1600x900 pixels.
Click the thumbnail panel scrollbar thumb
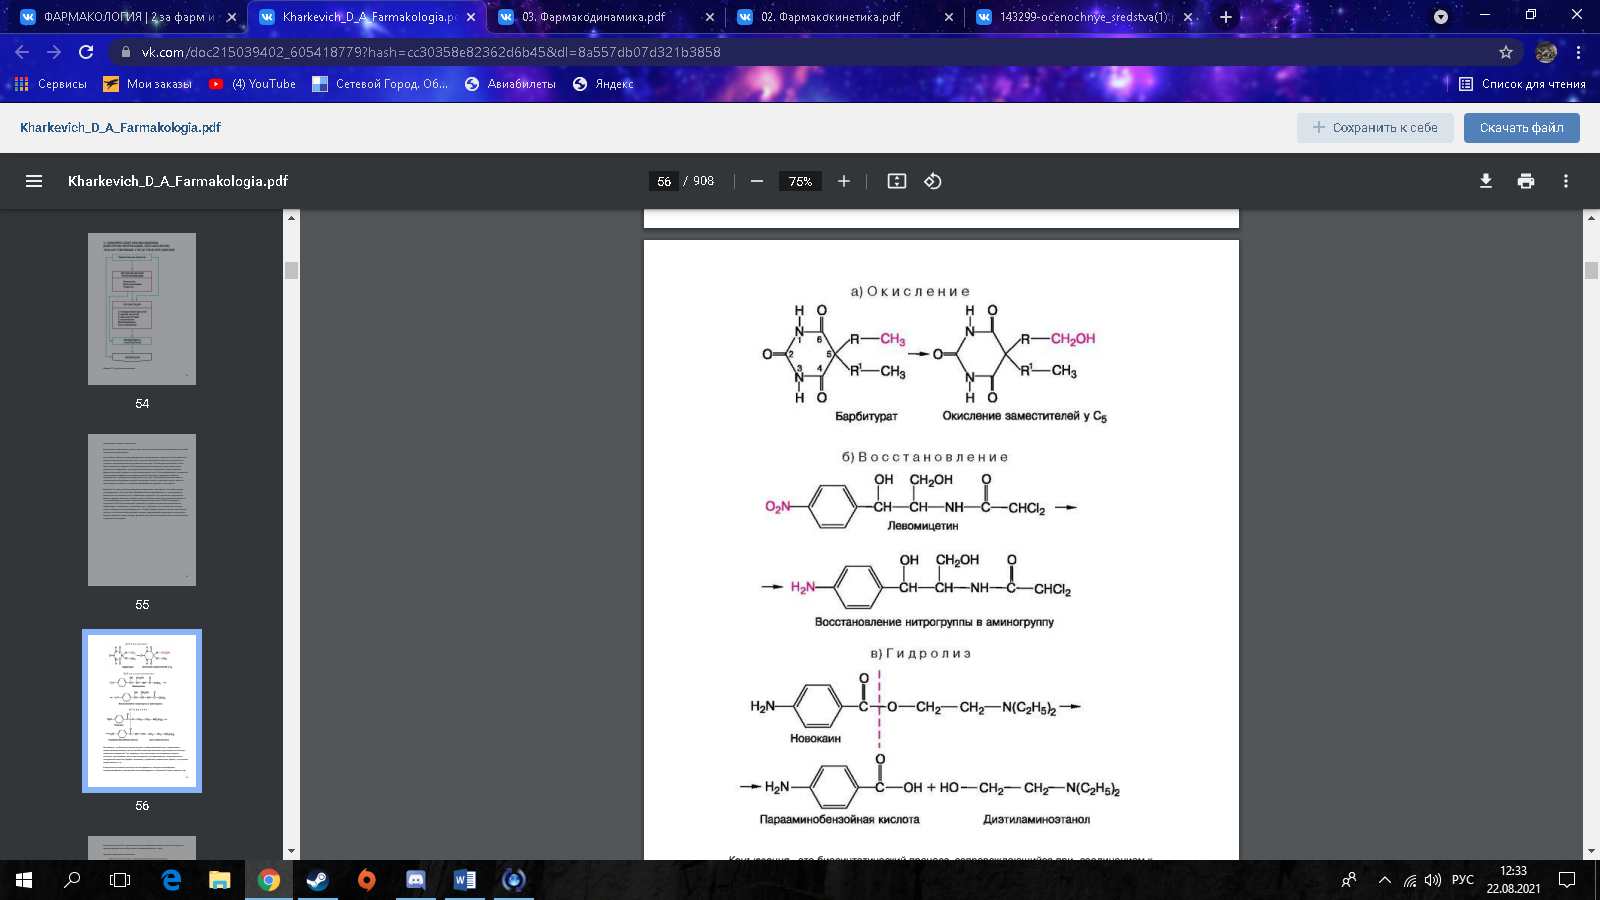[291, 270]
